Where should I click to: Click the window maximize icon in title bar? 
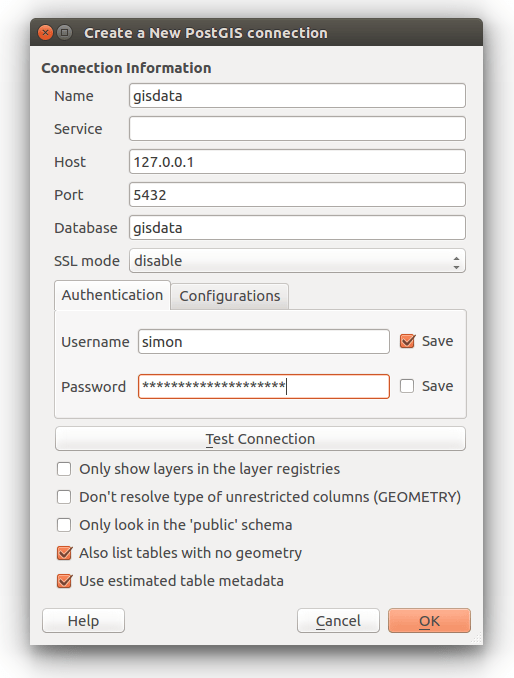tap(65, 32)
